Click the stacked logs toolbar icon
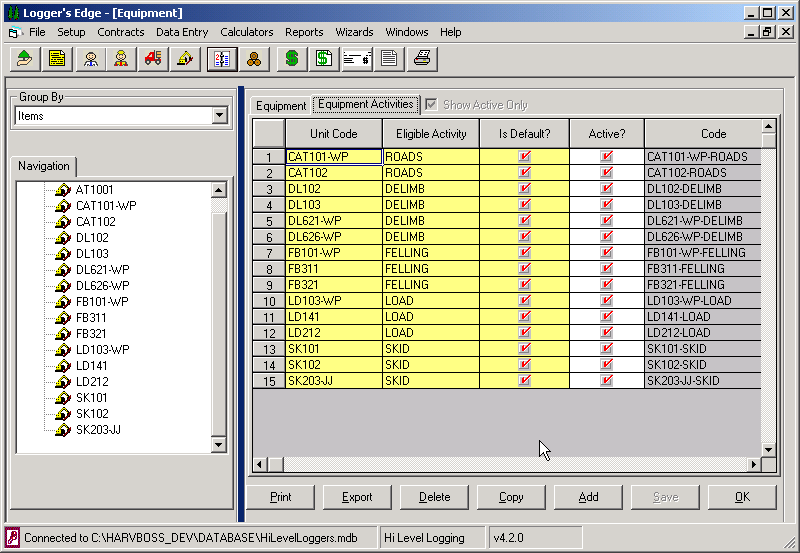Screen dimensions: 800x553 [x=254, y=59]
